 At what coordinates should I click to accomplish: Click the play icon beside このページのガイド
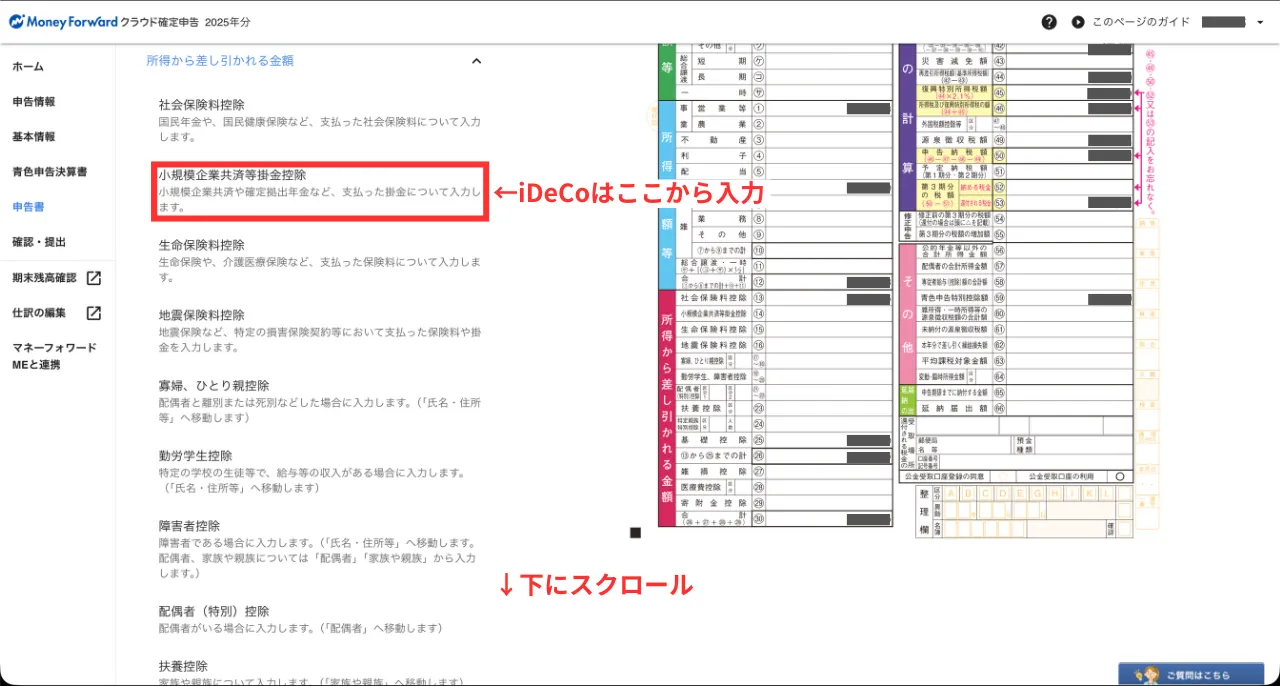1078,22
